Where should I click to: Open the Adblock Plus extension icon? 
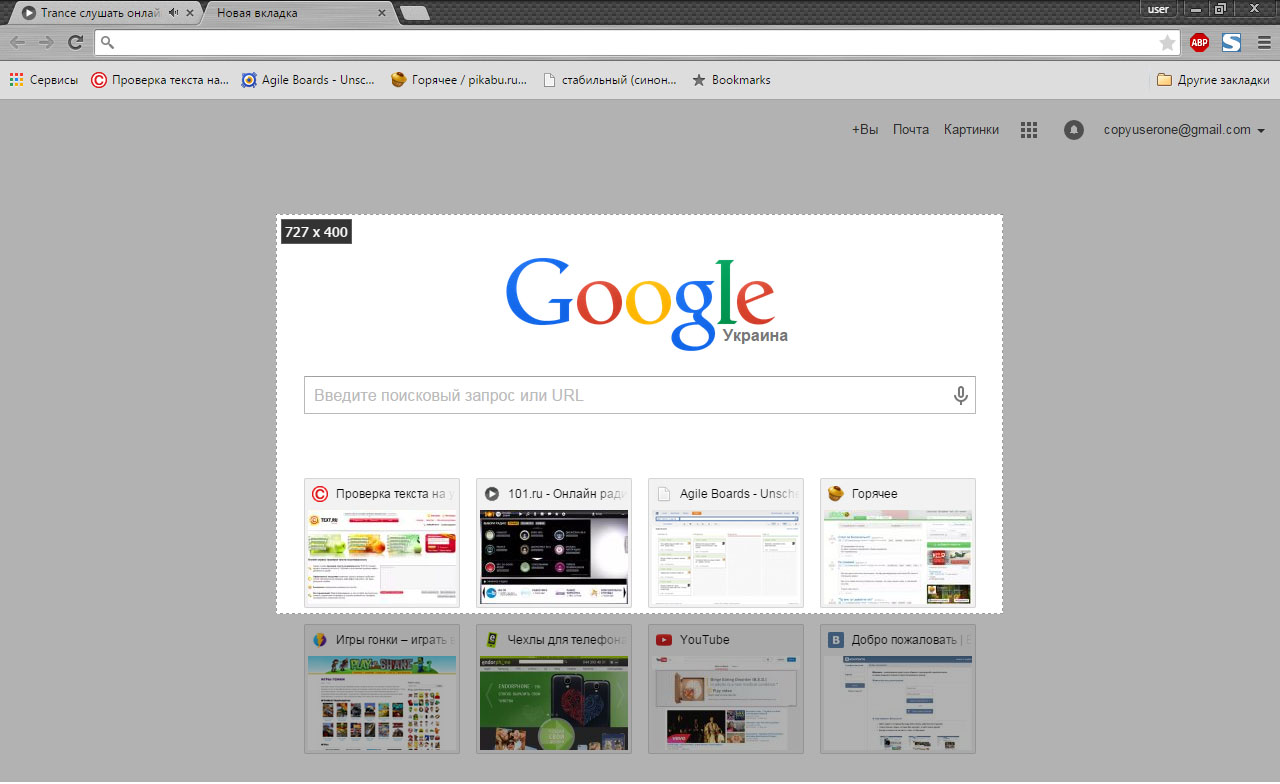[1199, 42]
